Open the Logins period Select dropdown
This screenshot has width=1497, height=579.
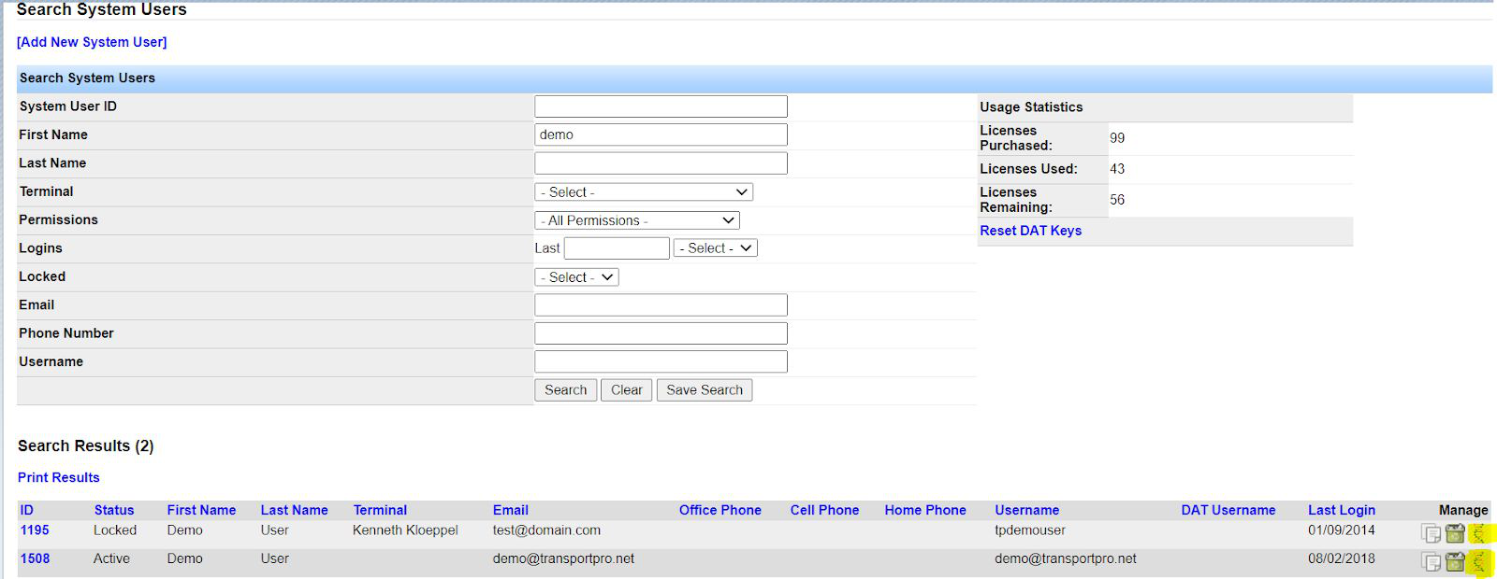coord(715,248)
